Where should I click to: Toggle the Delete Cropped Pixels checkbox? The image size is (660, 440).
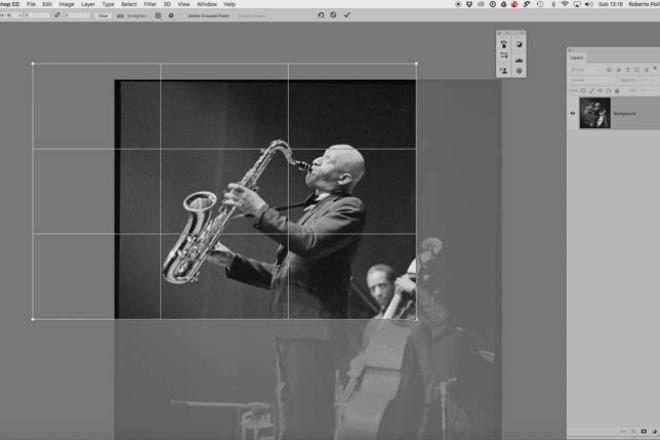click(x=185, y=16)
